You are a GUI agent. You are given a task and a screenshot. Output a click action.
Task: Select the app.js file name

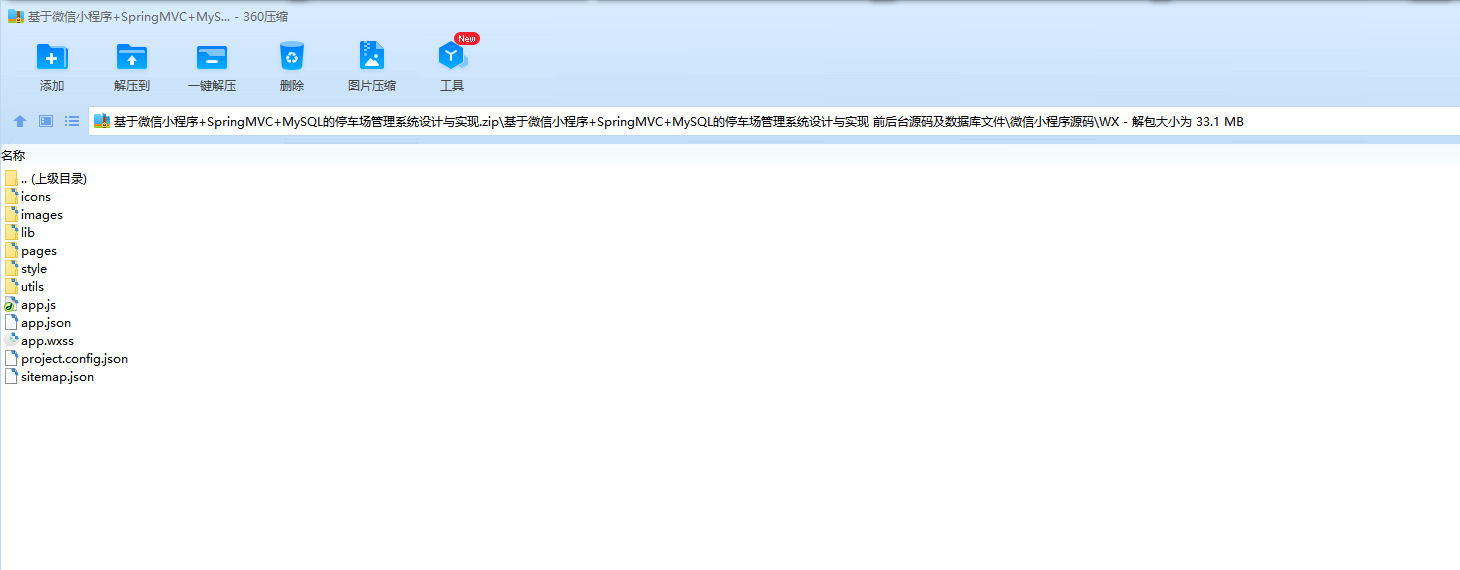[x=38, y=305]
